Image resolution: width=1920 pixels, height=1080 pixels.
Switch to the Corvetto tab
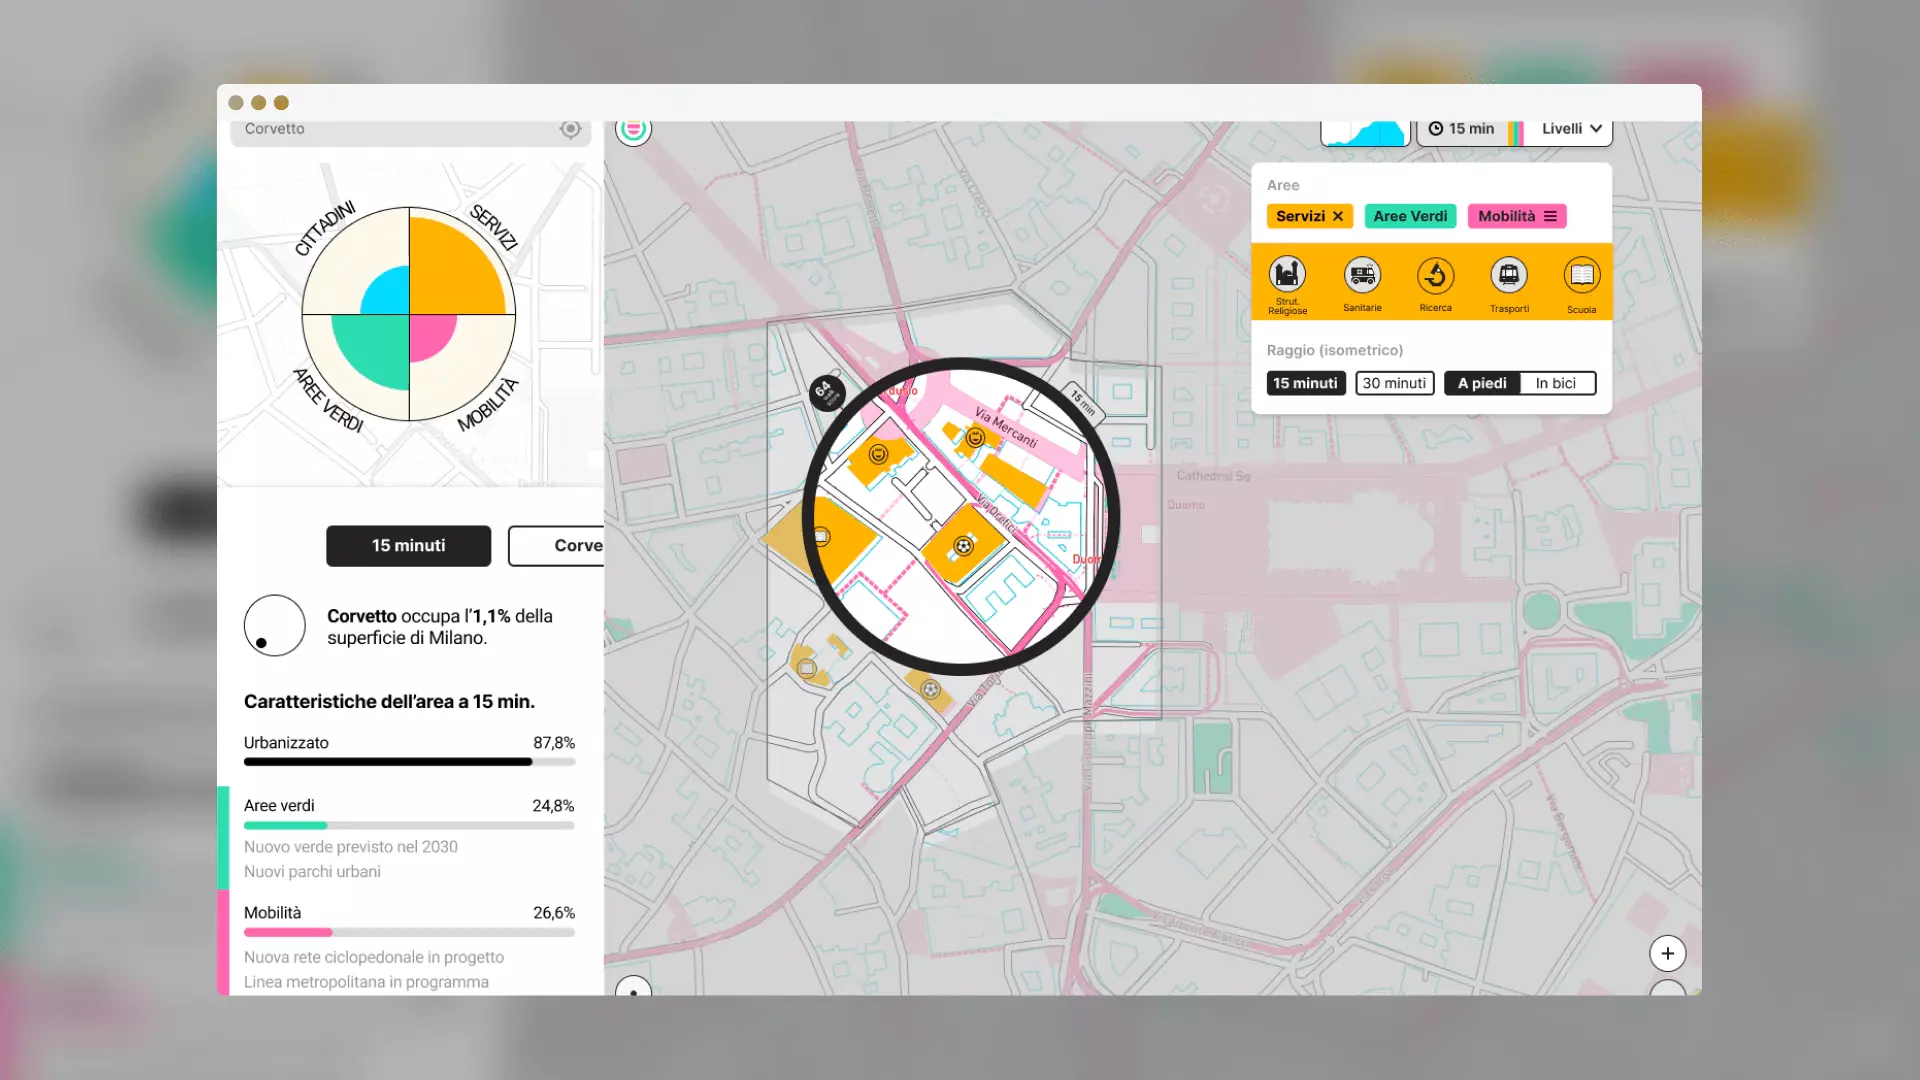pos(556,546)
